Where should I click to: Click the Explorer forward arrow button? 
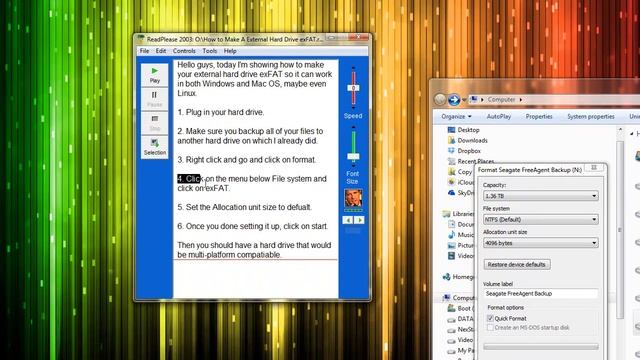pos(454,99)
